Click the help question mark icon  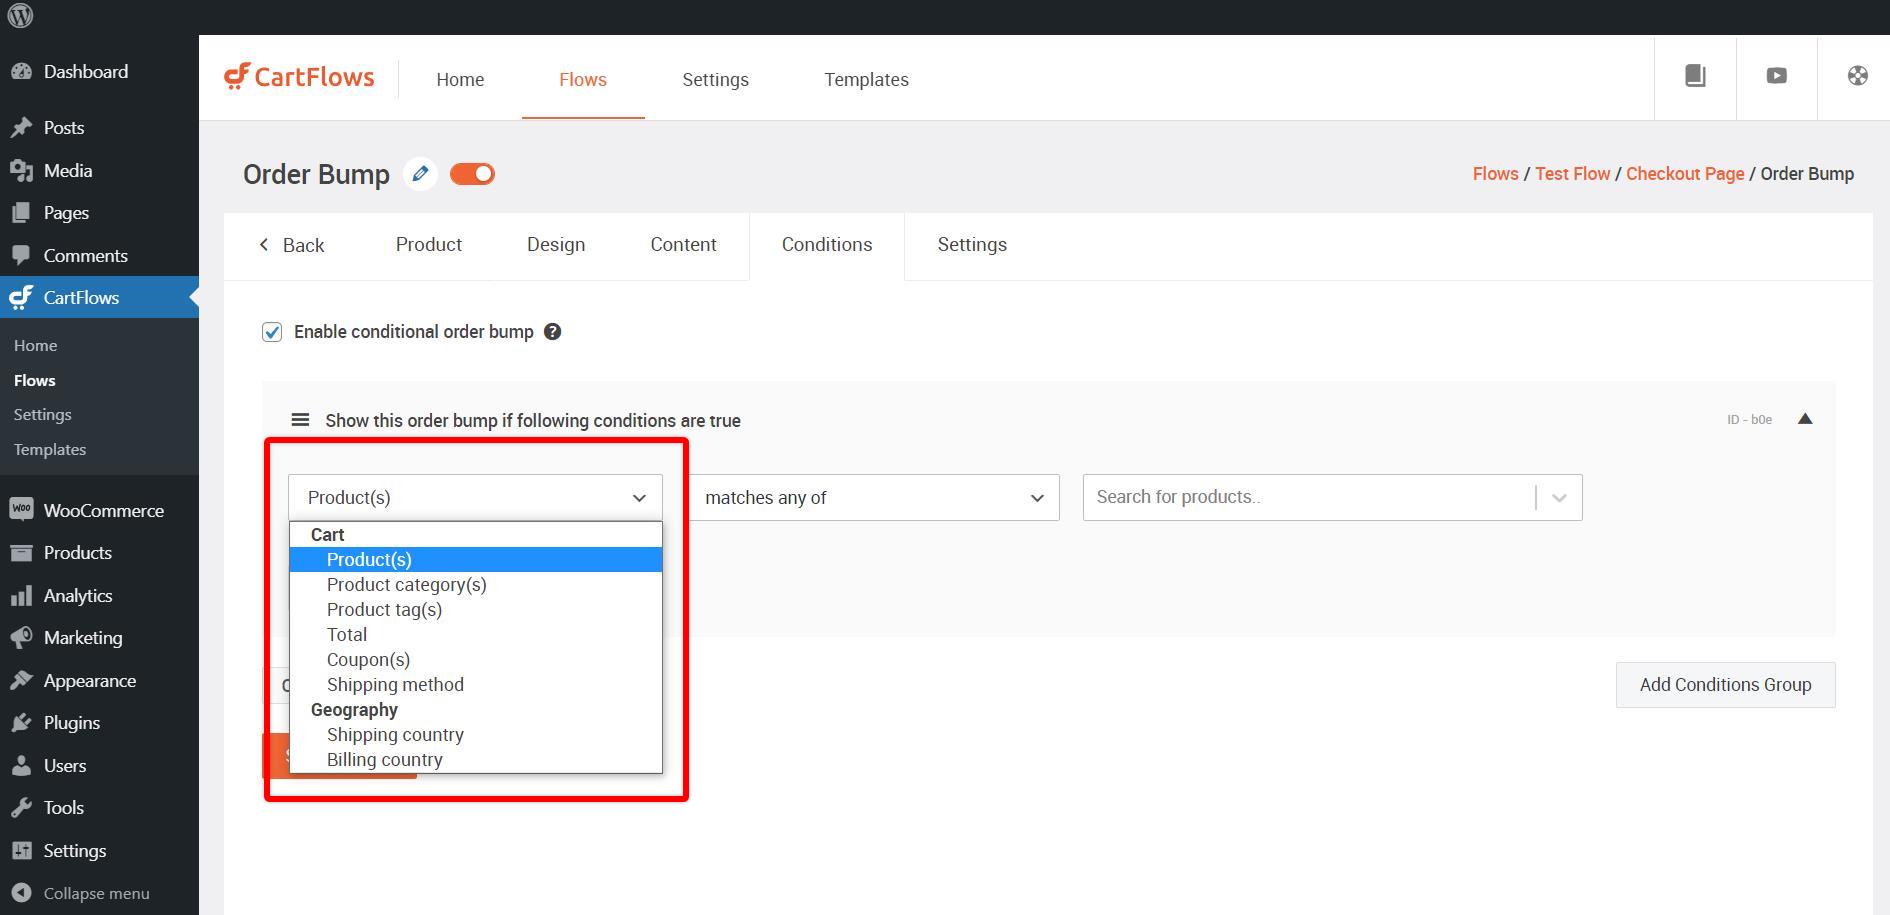click(552, 332)
